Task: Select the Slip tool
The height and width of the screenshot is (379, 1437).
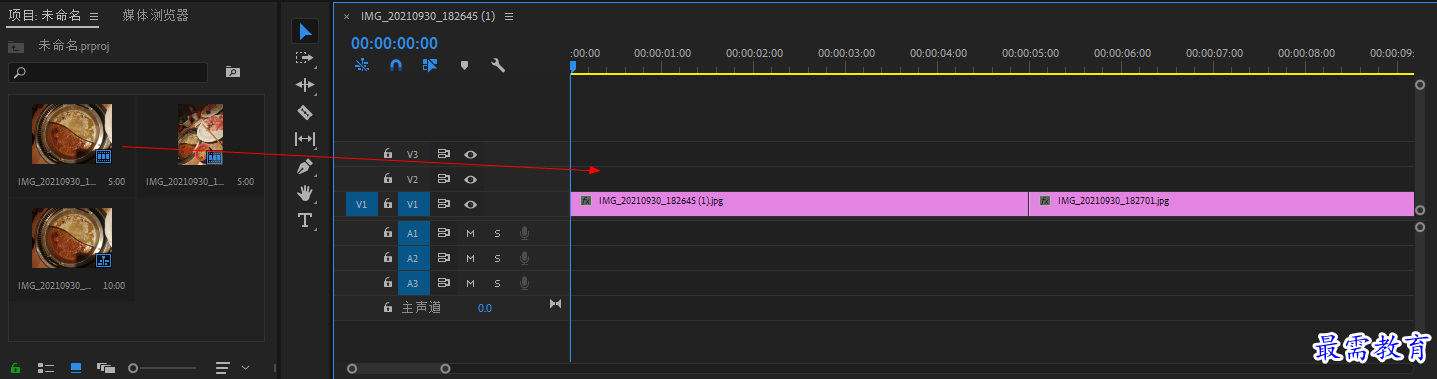Action: 305,139
